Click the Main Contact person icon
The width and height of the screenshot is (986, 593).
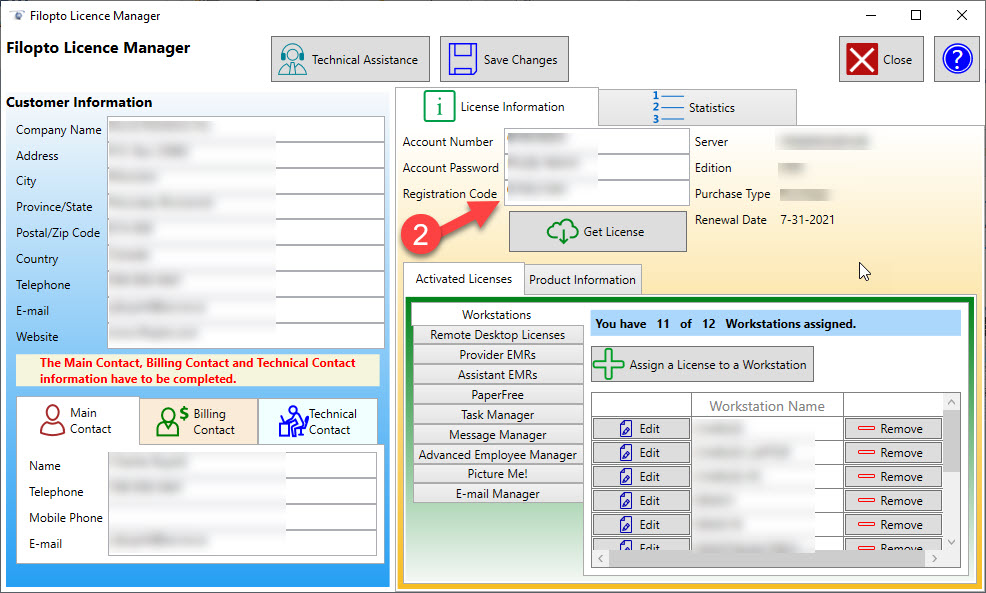click(x=52, y=420)
